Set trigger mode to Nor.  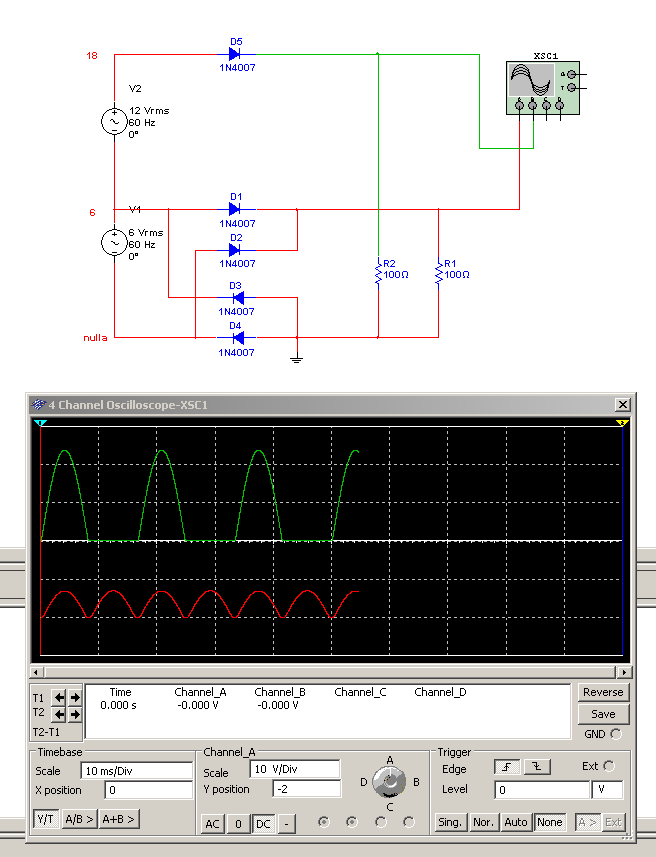pos(483,822)
